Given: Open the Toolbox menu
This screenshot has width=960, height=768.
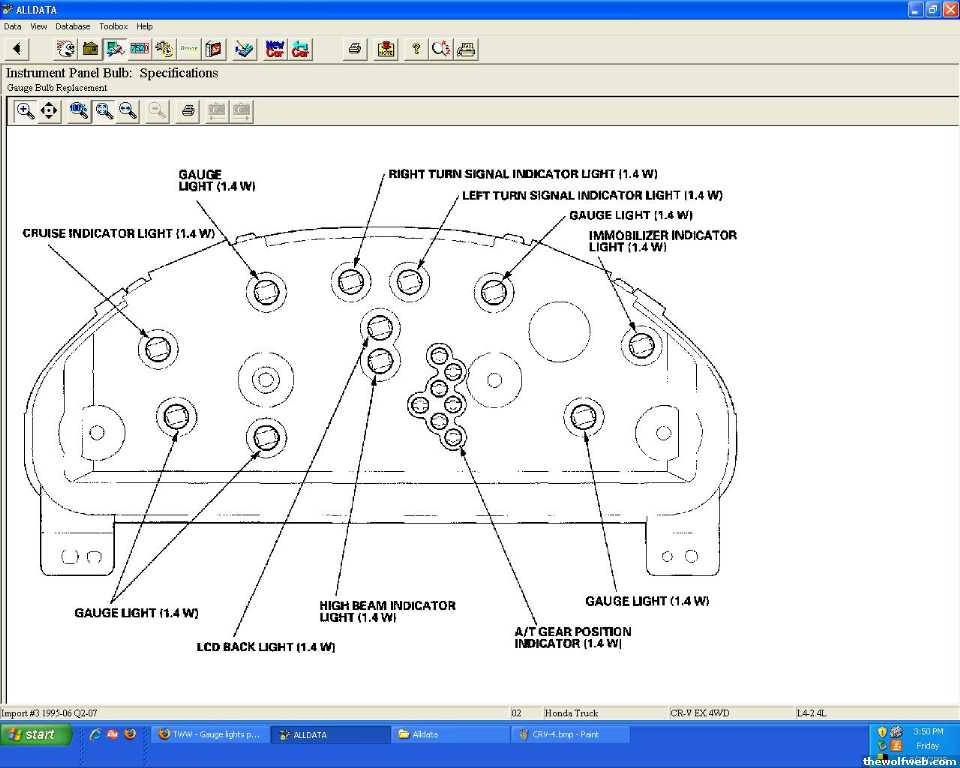Looking at the screenshot, I should [x=113, y=26].
